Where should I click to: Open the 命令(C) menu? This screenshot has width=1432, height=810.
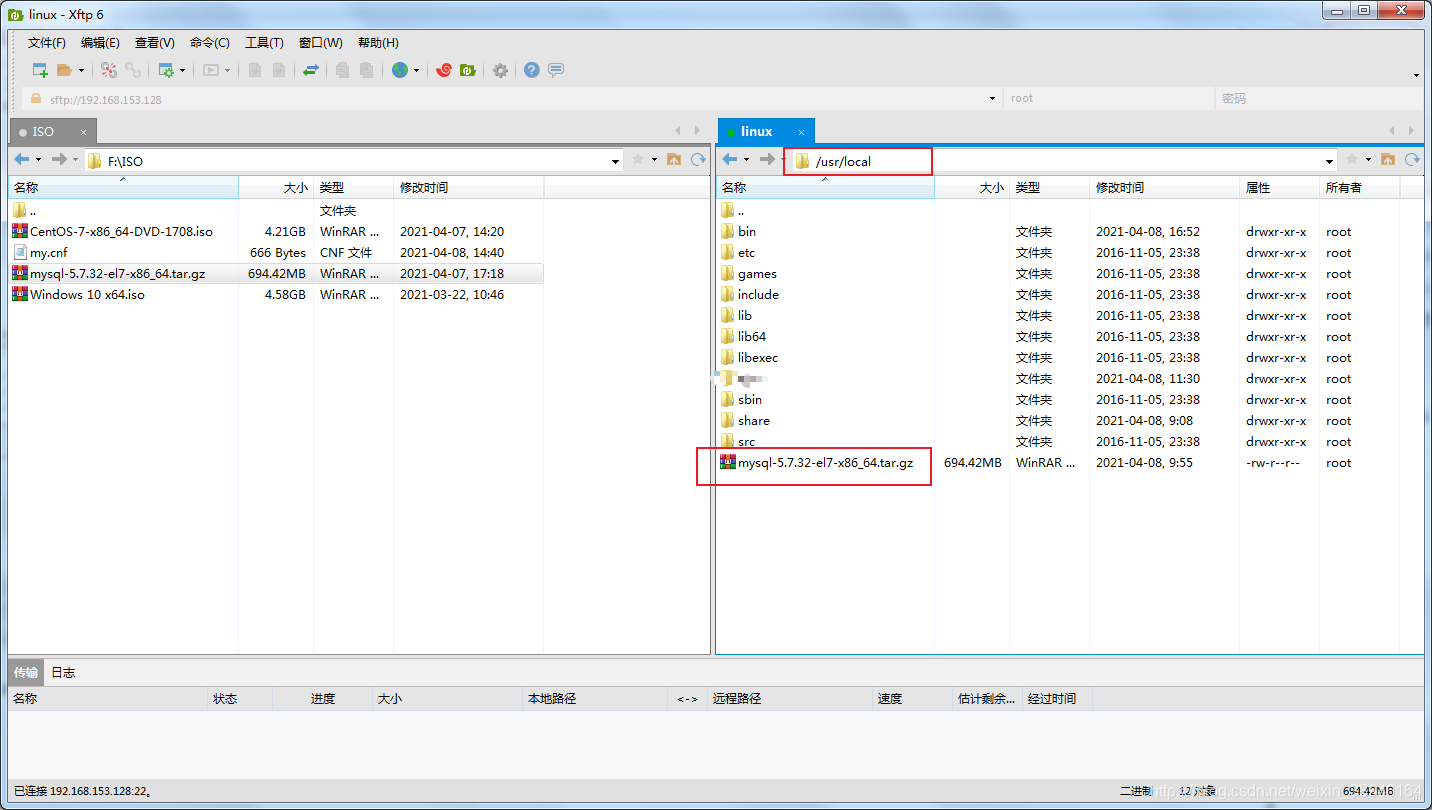[x=210, y=43]
